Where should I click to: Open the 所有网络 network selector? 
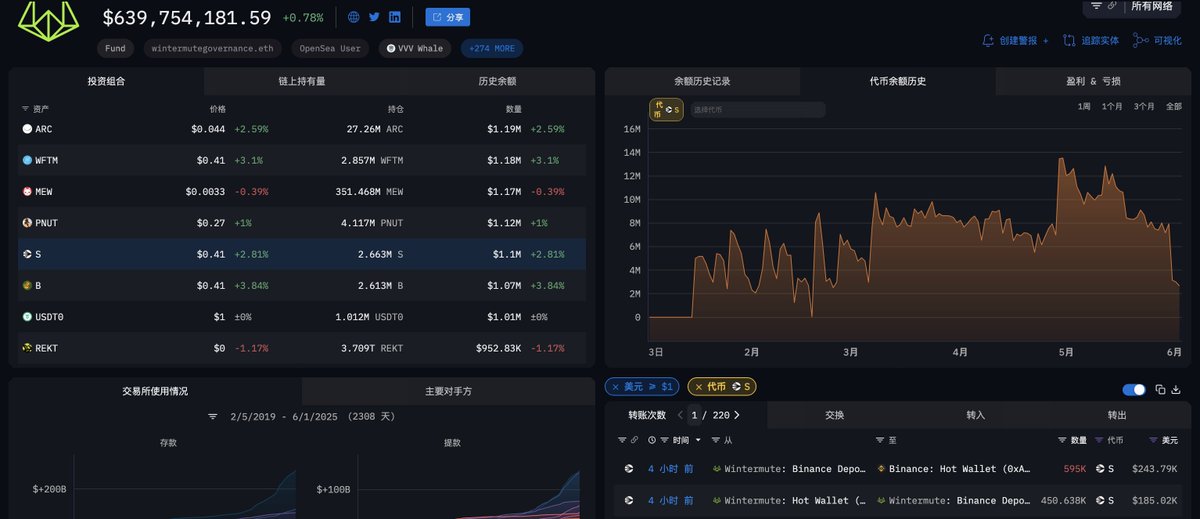pos(1153,6)
